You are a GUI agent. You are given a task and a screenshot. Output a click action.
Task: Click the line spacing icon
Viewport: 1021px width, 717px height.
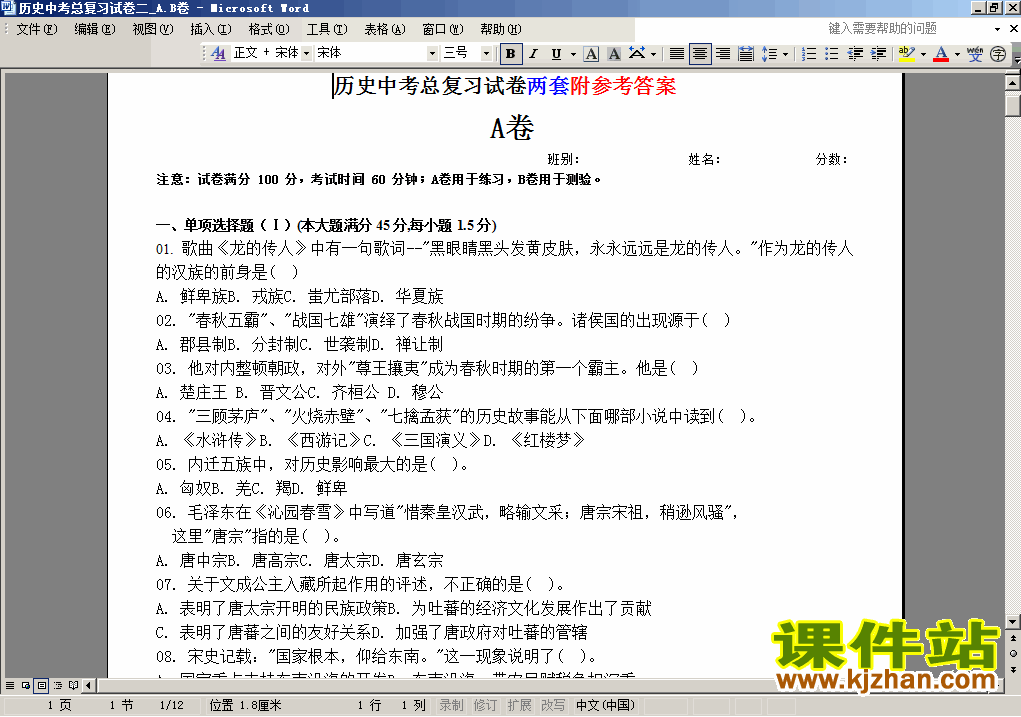pos(770,53)
